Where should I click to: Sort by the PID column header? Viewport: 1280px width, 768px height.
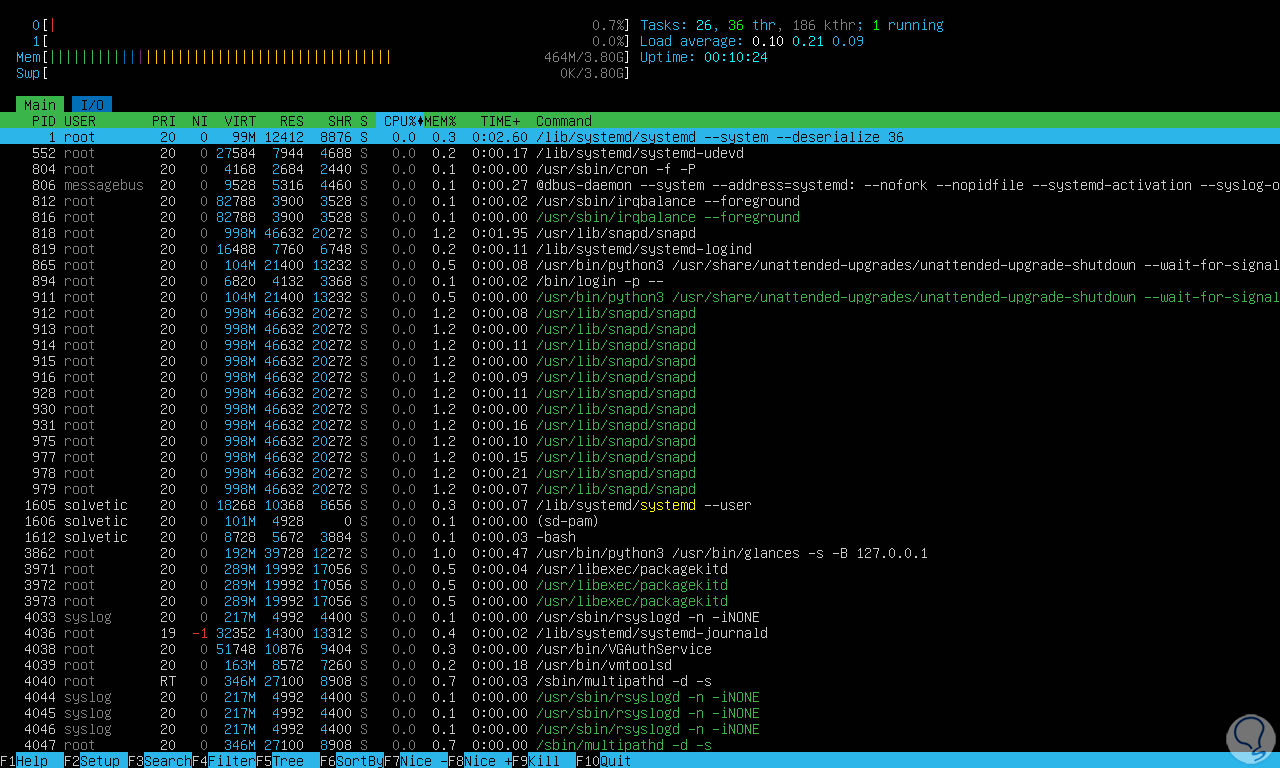tap(44, 121)
